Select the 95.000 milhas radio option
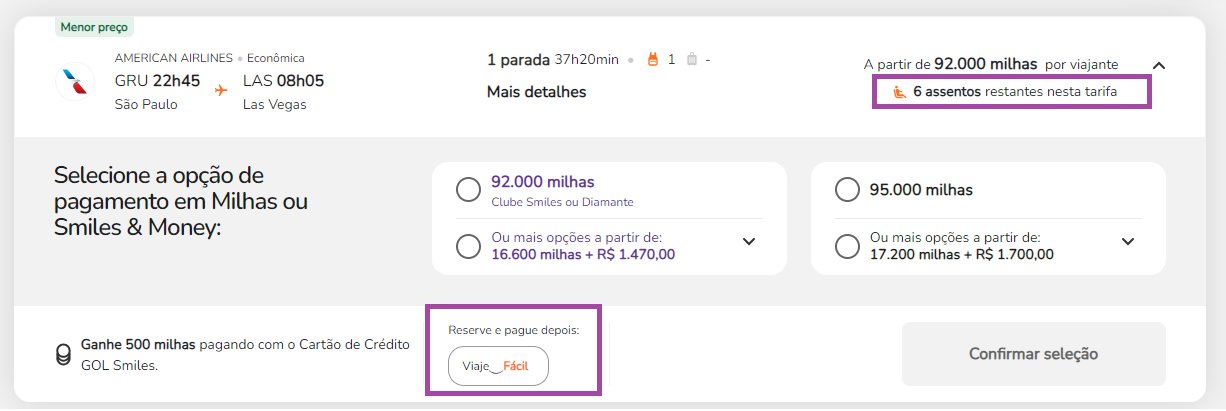The width and height of the screenshot is (1226, 411). (x=847, y=189)
